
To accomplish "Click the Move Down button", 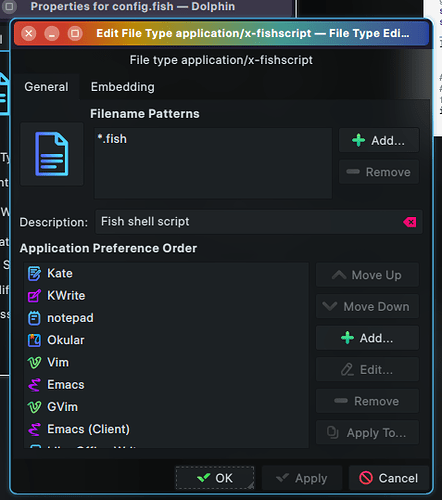I will coord(367,306).
